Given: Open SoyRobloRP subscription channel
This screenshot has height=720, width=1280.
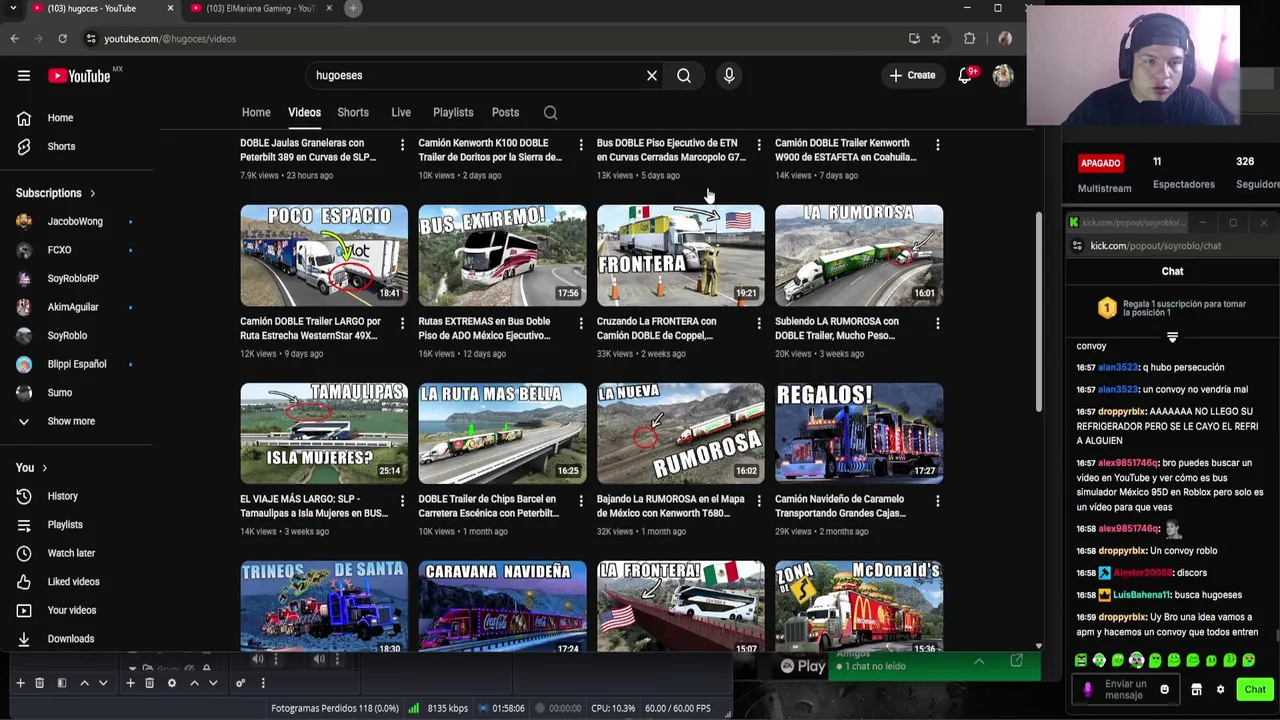Looking at the screenshot, I should [x=73, y=278].
